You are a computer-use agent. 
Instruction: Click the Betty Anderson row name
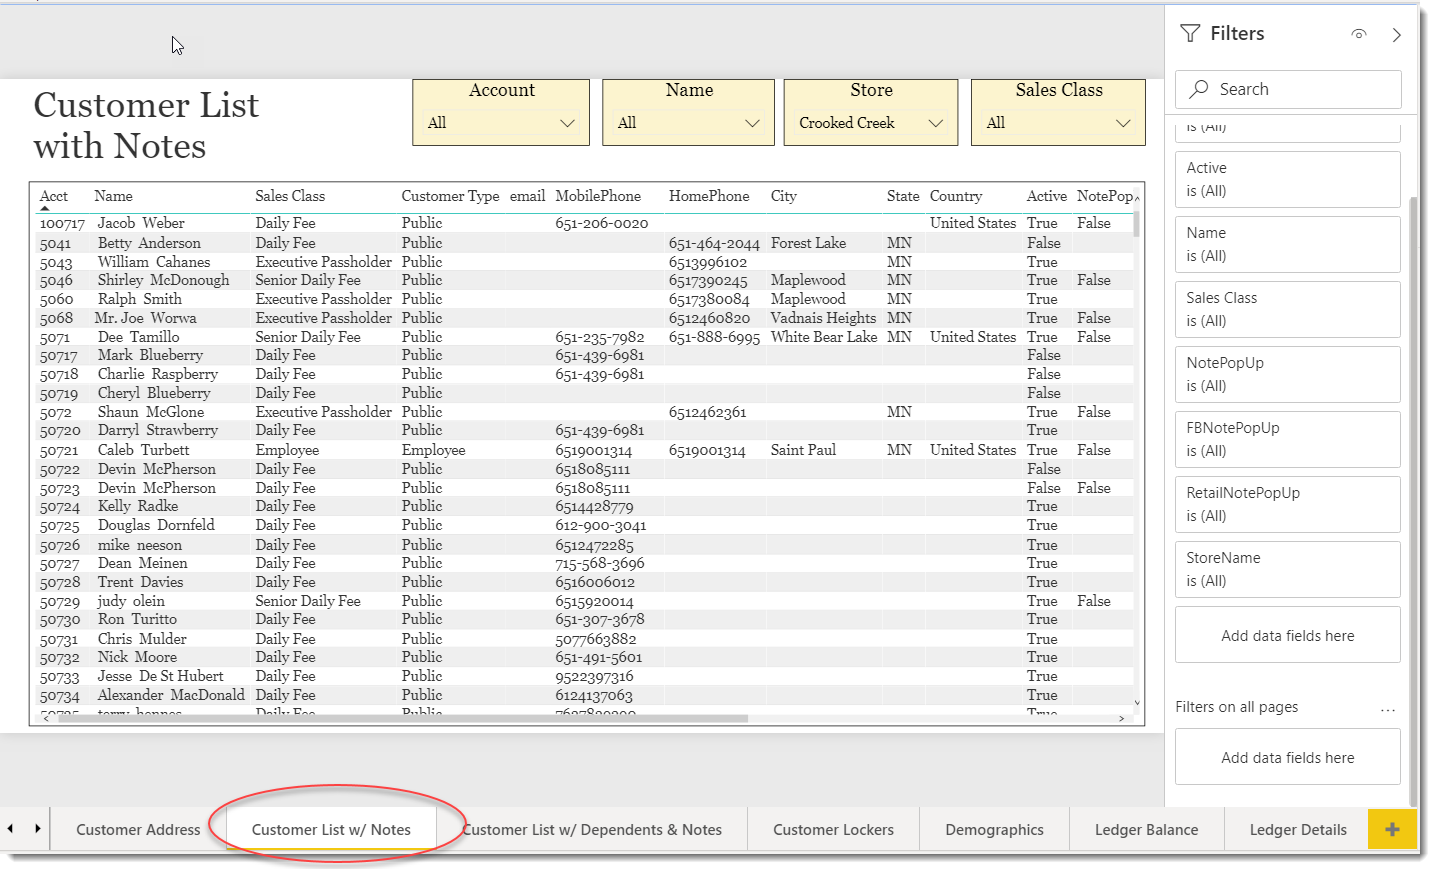point(149,243)
